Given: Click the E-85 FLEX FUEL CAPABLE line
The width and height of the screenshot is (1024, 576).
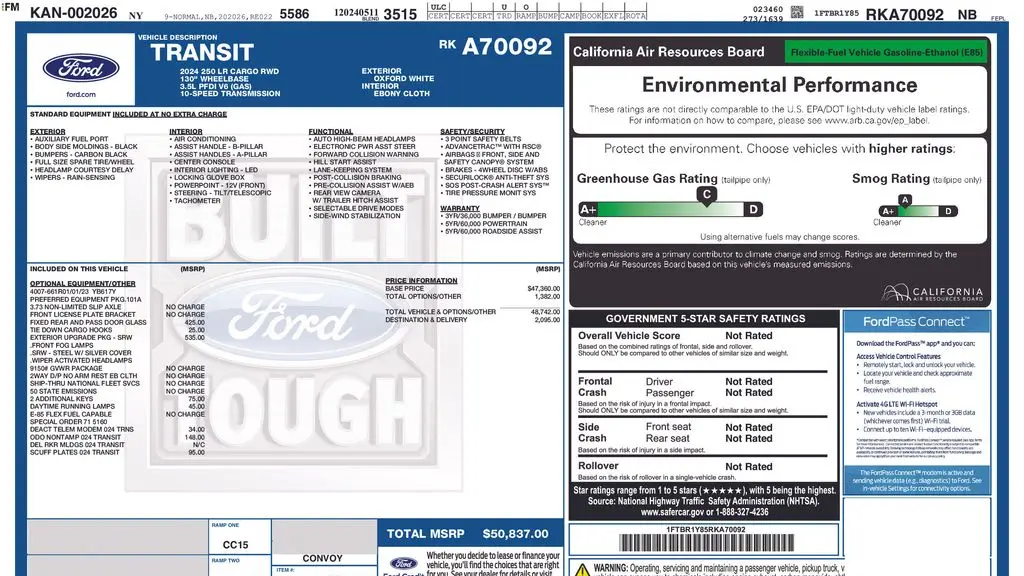Looking at the screenshot, I should [x=118, y=414].
